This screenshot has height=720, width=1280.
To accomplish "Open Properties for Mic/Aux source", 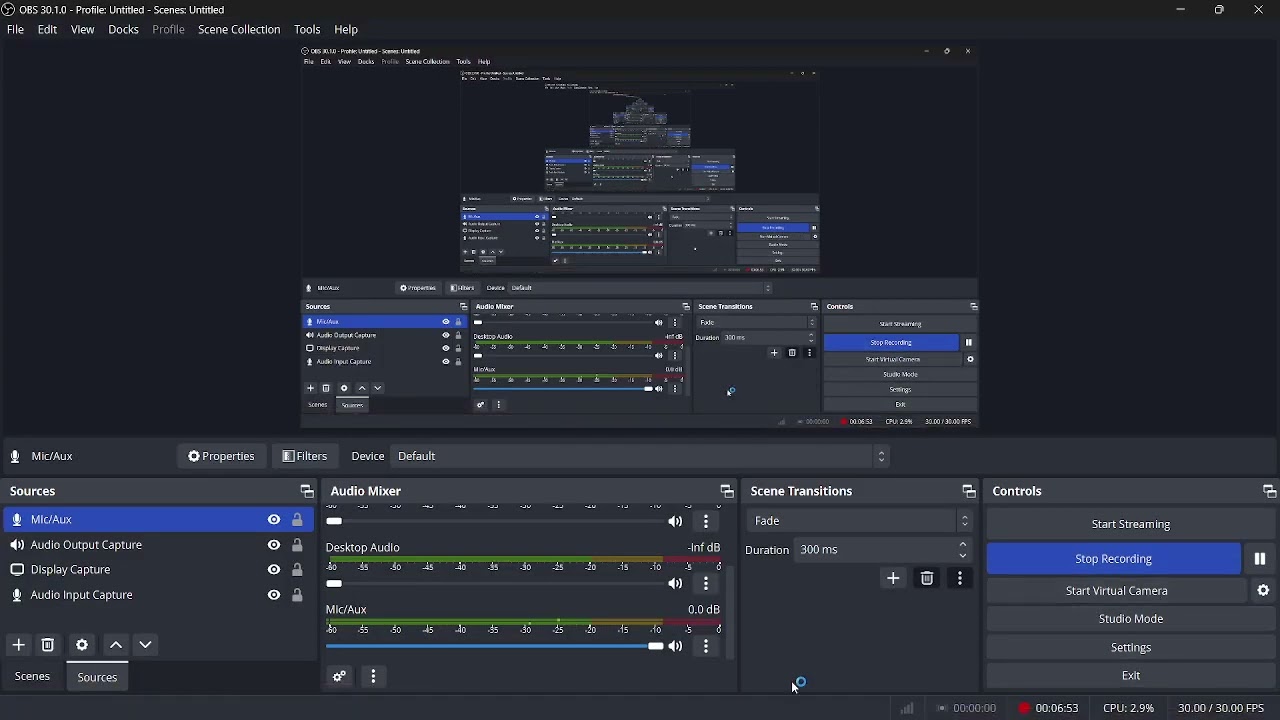I will click(221, 457).
